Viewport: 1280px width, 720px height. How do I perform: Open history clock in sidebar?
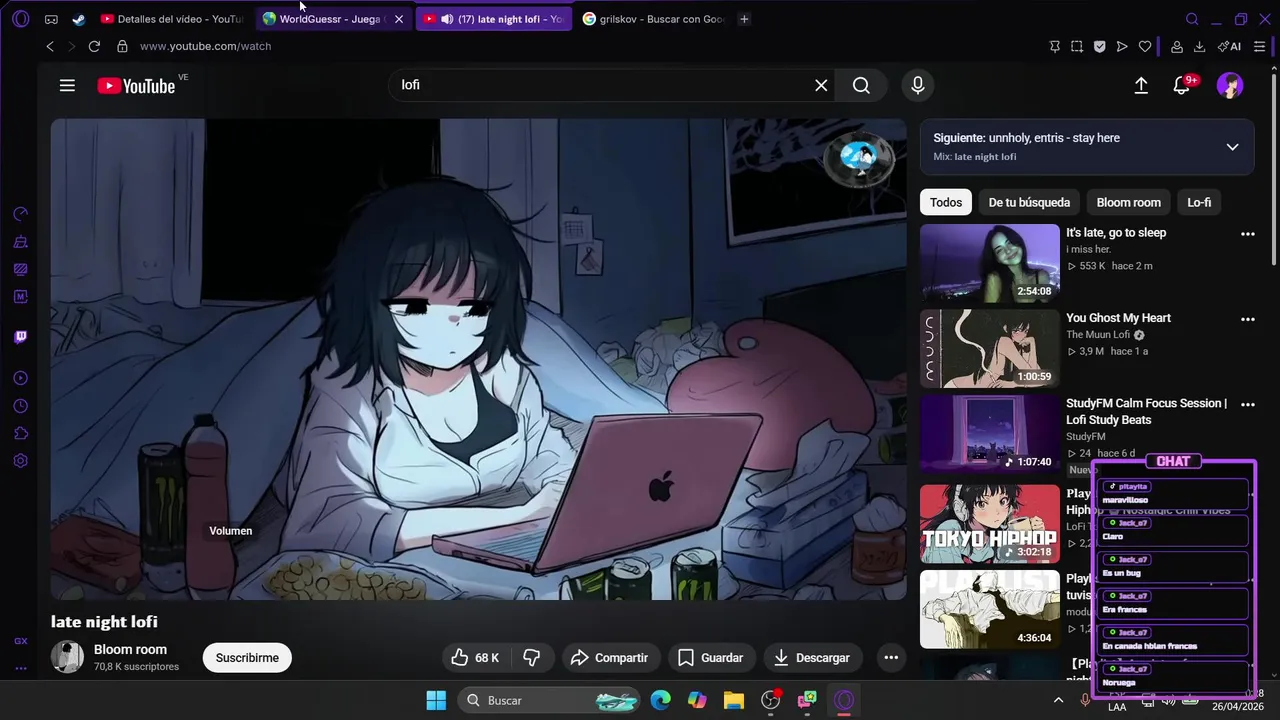pos(20,406)
